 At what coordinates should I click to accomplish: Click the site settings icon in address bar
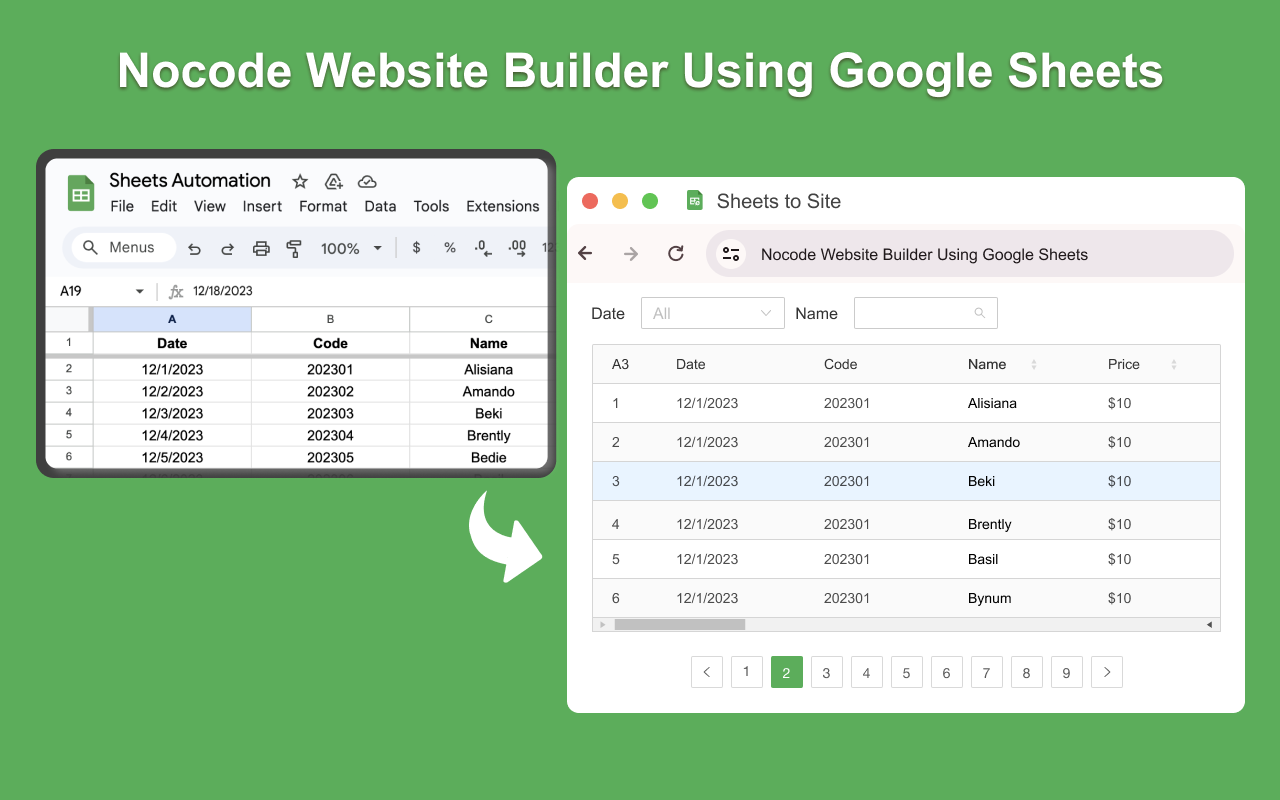point(731,254)
